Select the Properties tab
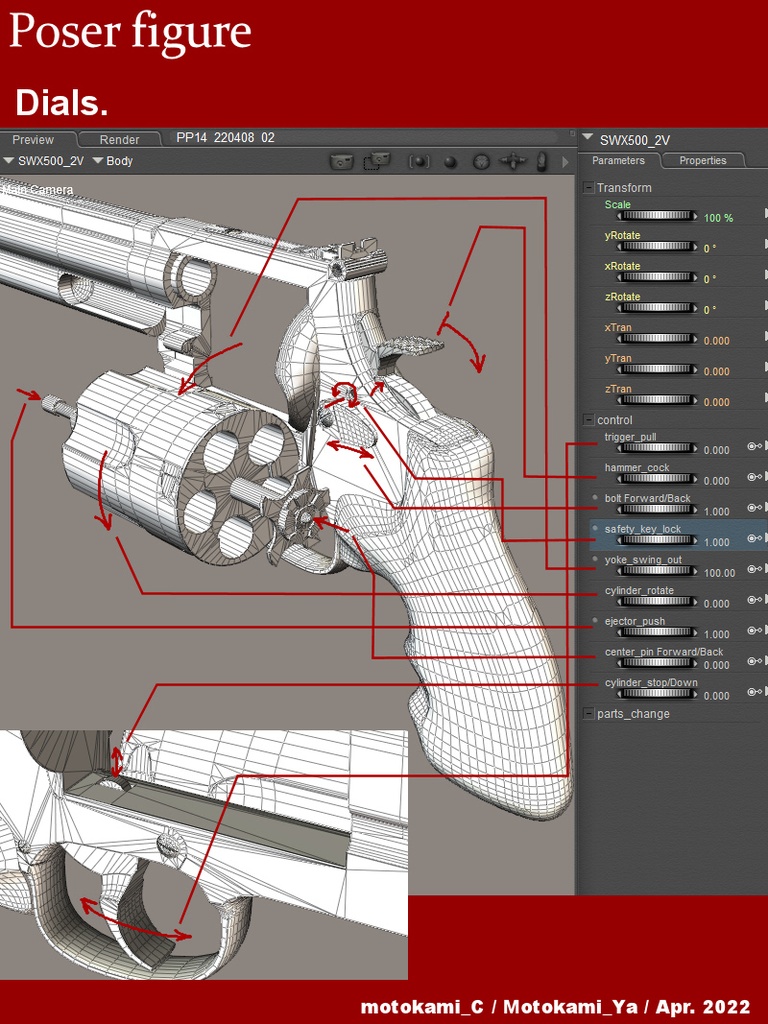This screenshot has width=768, height=1024. click(703, 161)
